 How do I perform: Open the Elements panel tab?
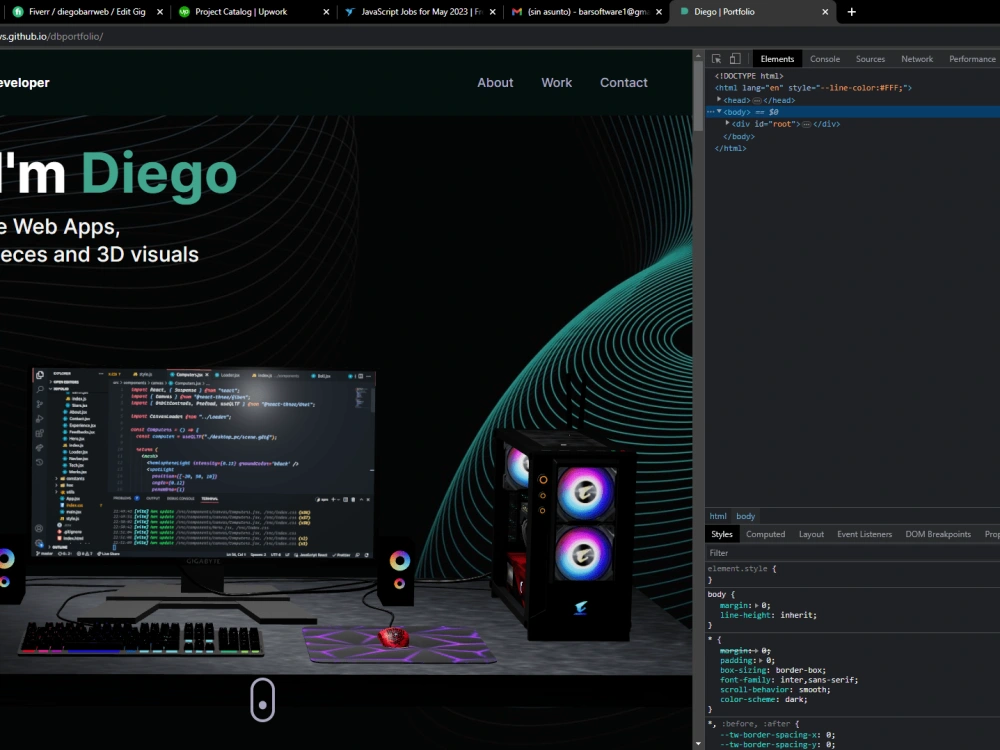[777, 59]
